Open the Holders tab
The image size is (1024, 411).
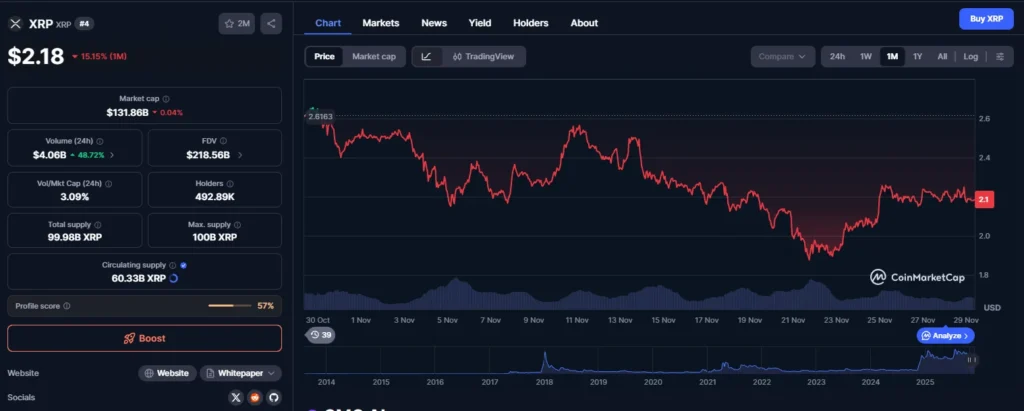coord(530,23)
